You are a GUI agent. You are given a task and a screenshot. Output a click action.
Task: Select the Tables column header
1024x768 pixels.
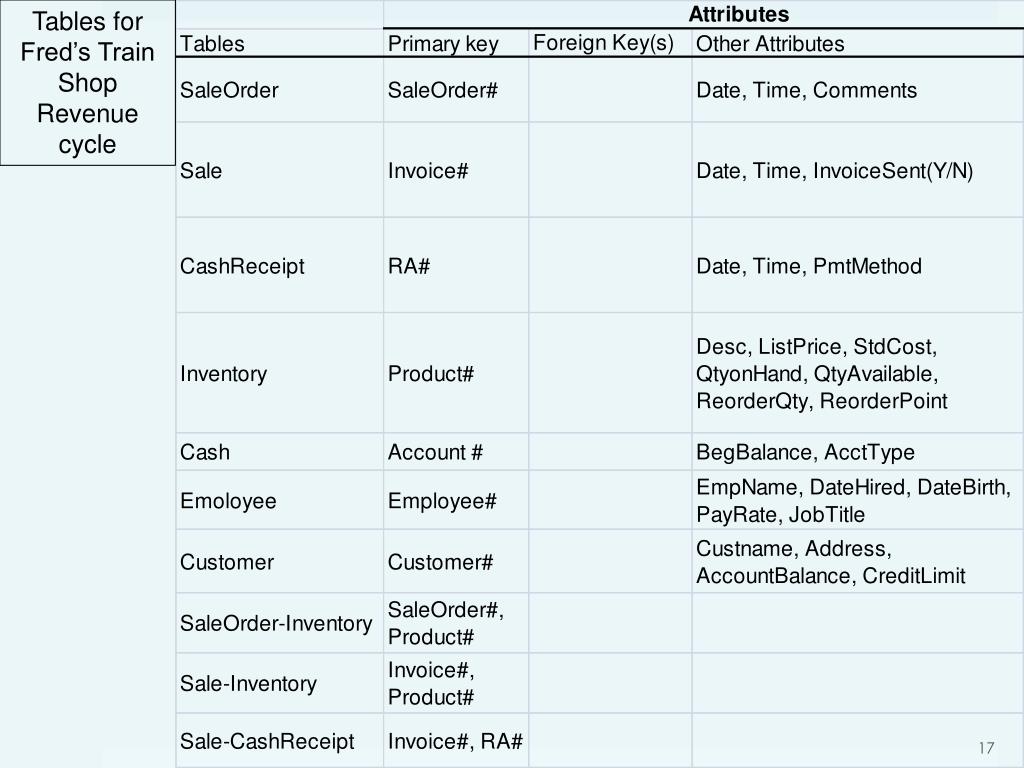212,44
